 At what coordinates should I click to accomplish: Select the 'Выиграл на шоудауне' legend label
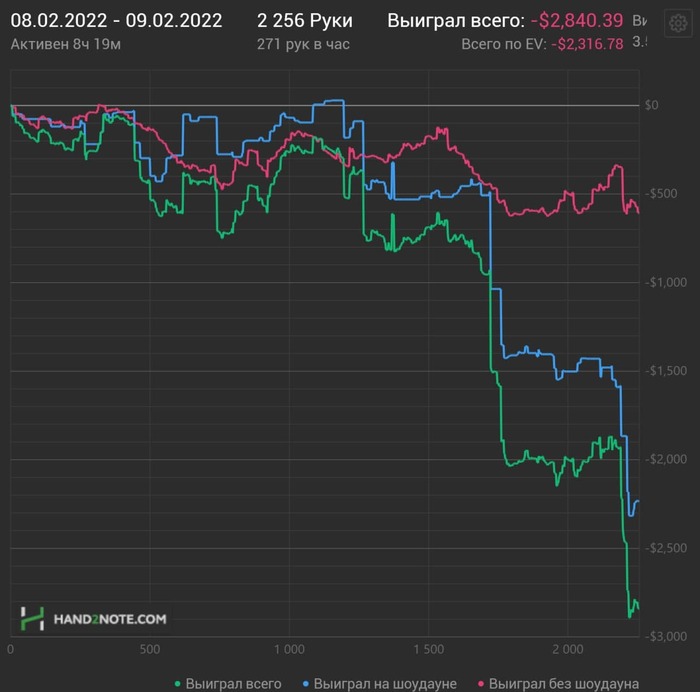(385, 684)
